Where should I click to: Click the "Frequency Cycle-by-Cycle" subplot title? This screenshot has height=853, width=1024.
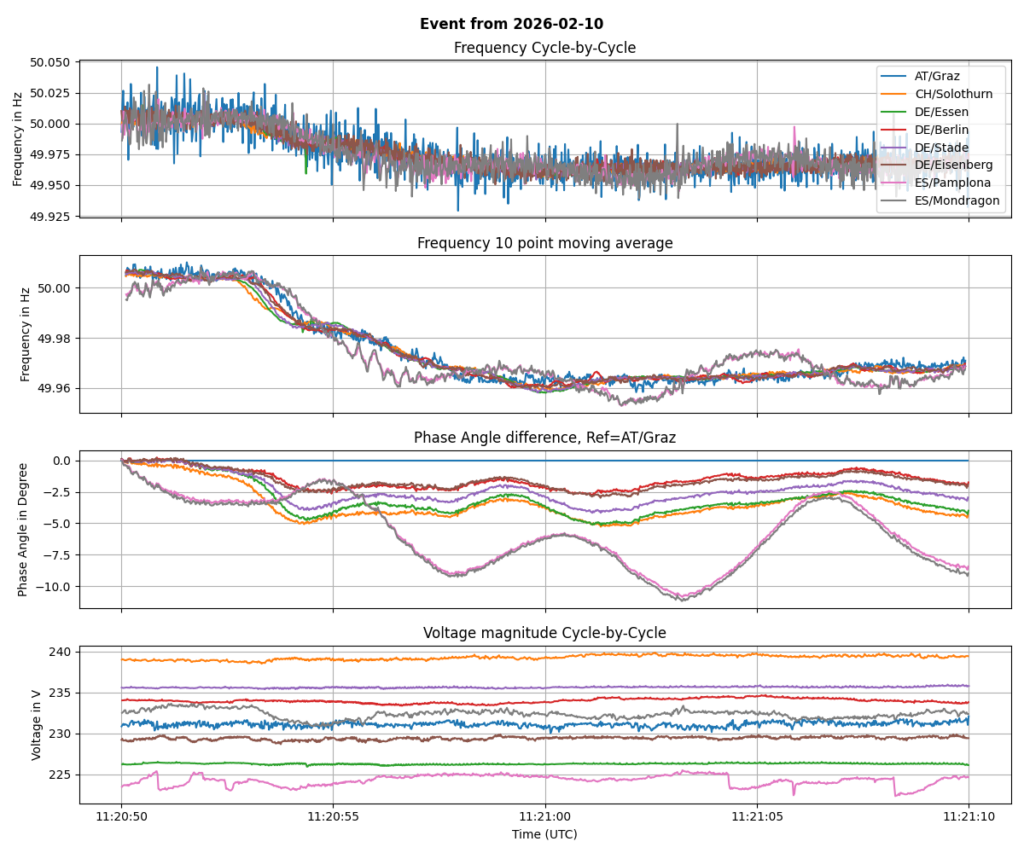[x=544, y=48]
